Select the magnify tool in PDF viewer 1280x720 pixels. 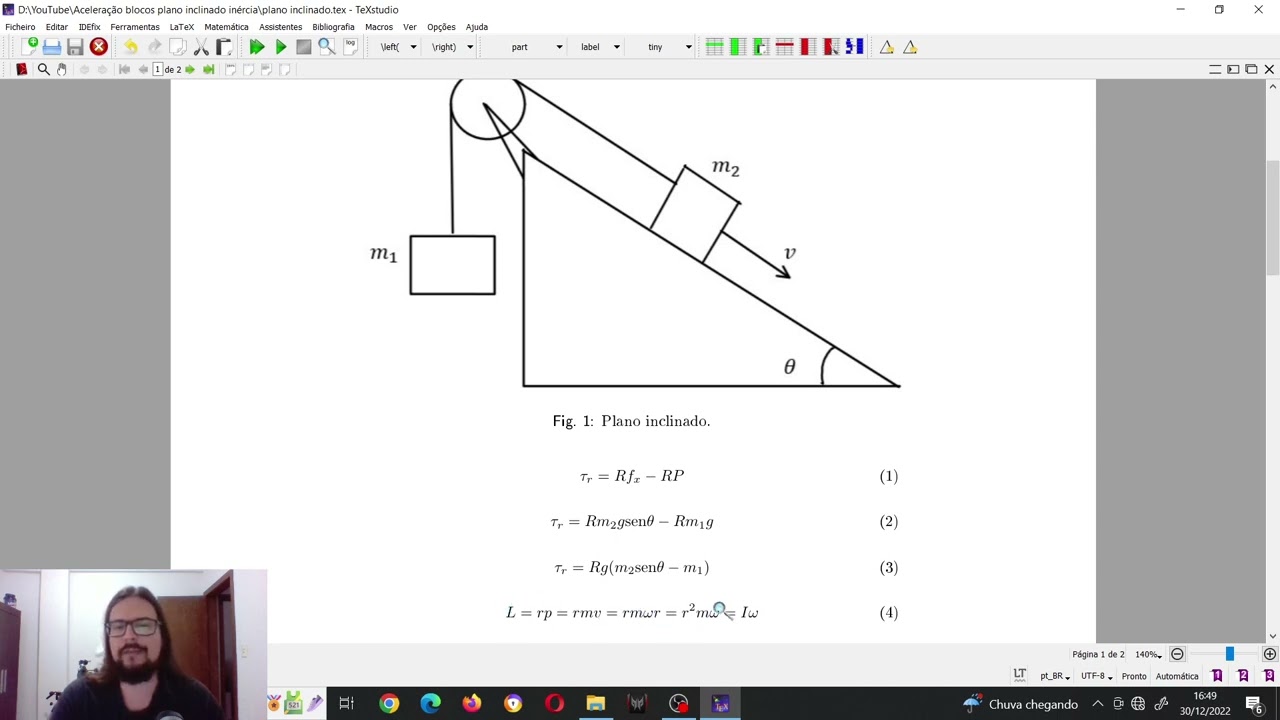(43, 69)
